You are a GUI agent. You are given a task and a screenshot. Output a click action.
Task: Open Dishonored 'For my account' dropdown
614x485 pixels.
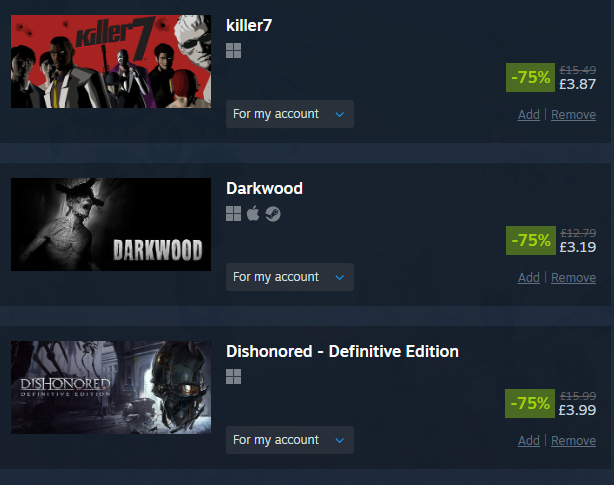[x=290, y=440]
